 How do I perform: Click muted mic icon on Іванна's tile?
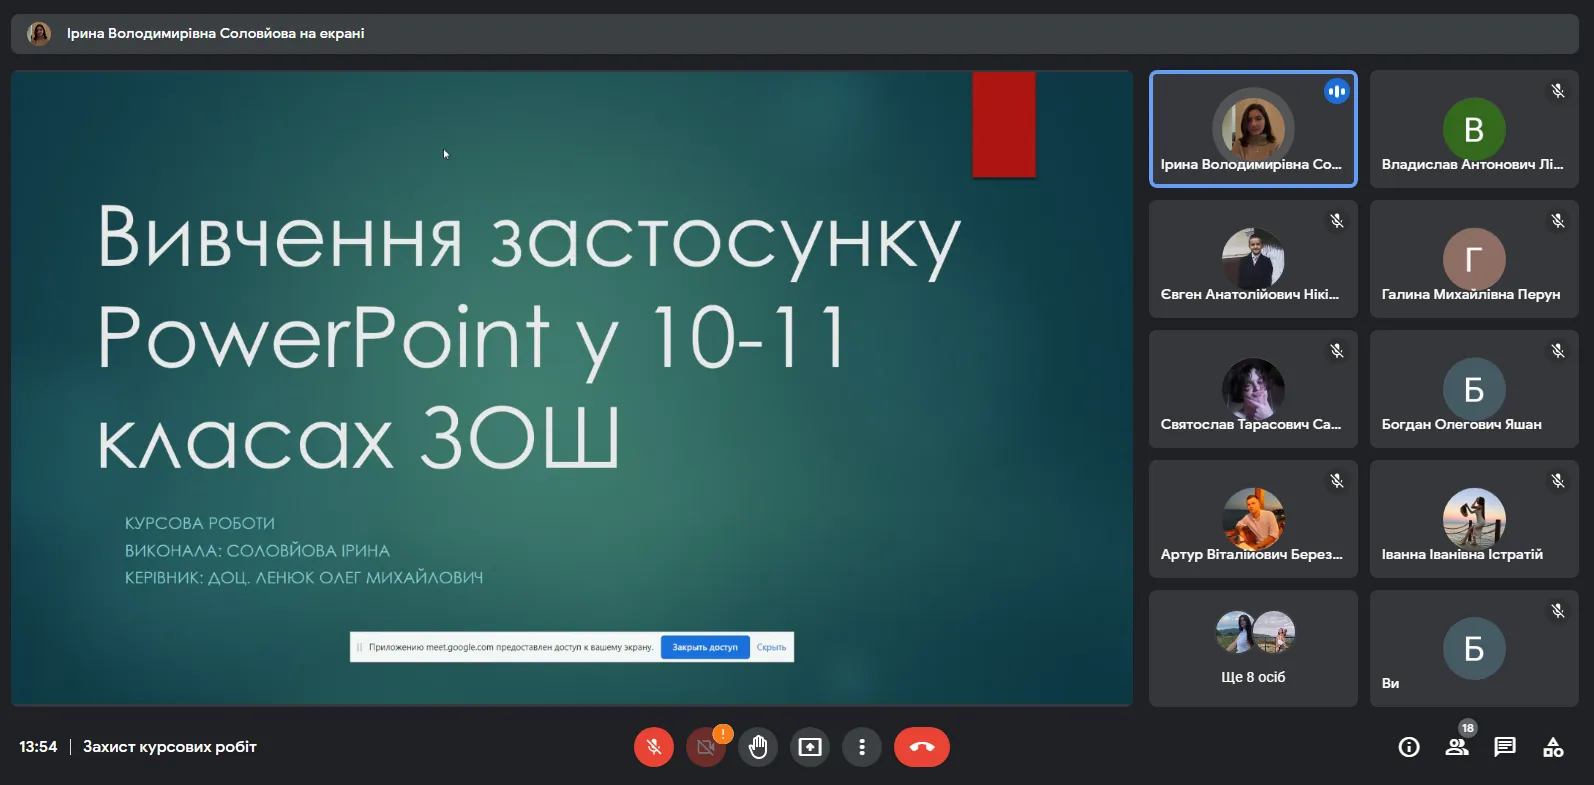click(1557, 481)
